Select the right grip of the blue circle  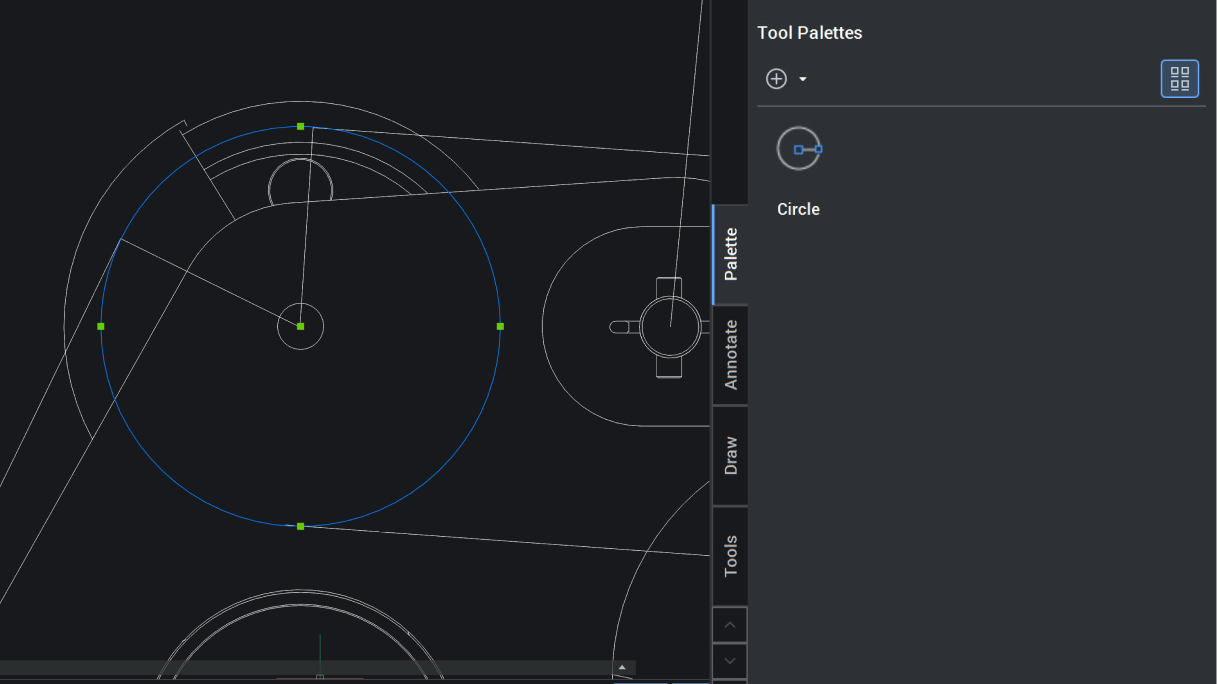[500, 326]
